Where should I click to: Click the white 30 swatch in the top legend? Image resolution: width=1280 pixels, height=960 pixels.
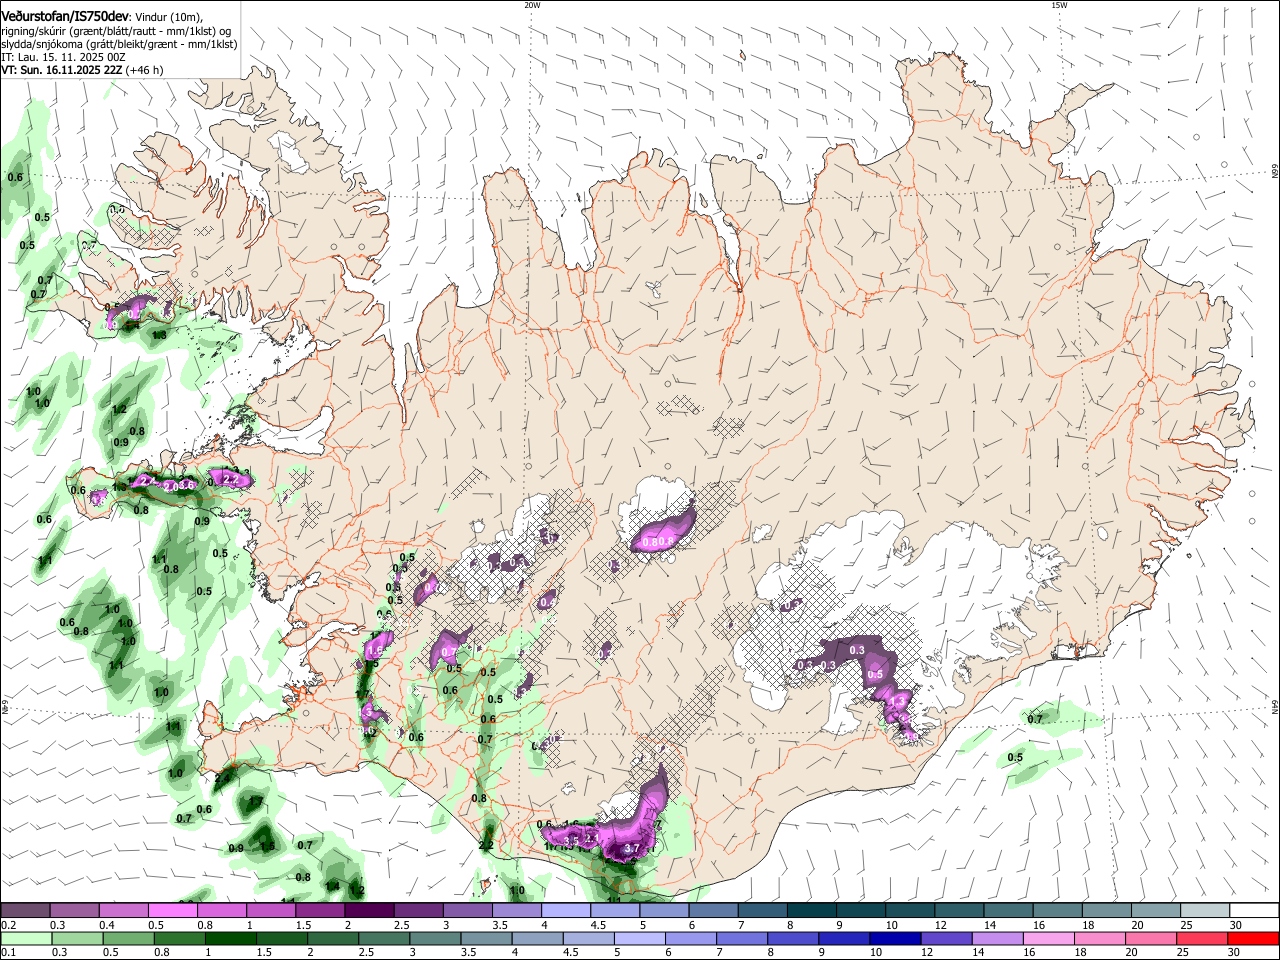click(1254, 911)
